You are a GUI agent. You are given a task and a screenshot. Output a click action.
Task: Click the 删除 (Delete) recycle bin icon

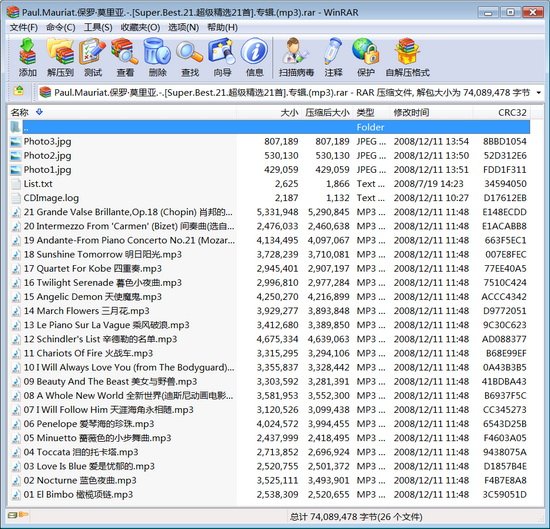point(157,51)
